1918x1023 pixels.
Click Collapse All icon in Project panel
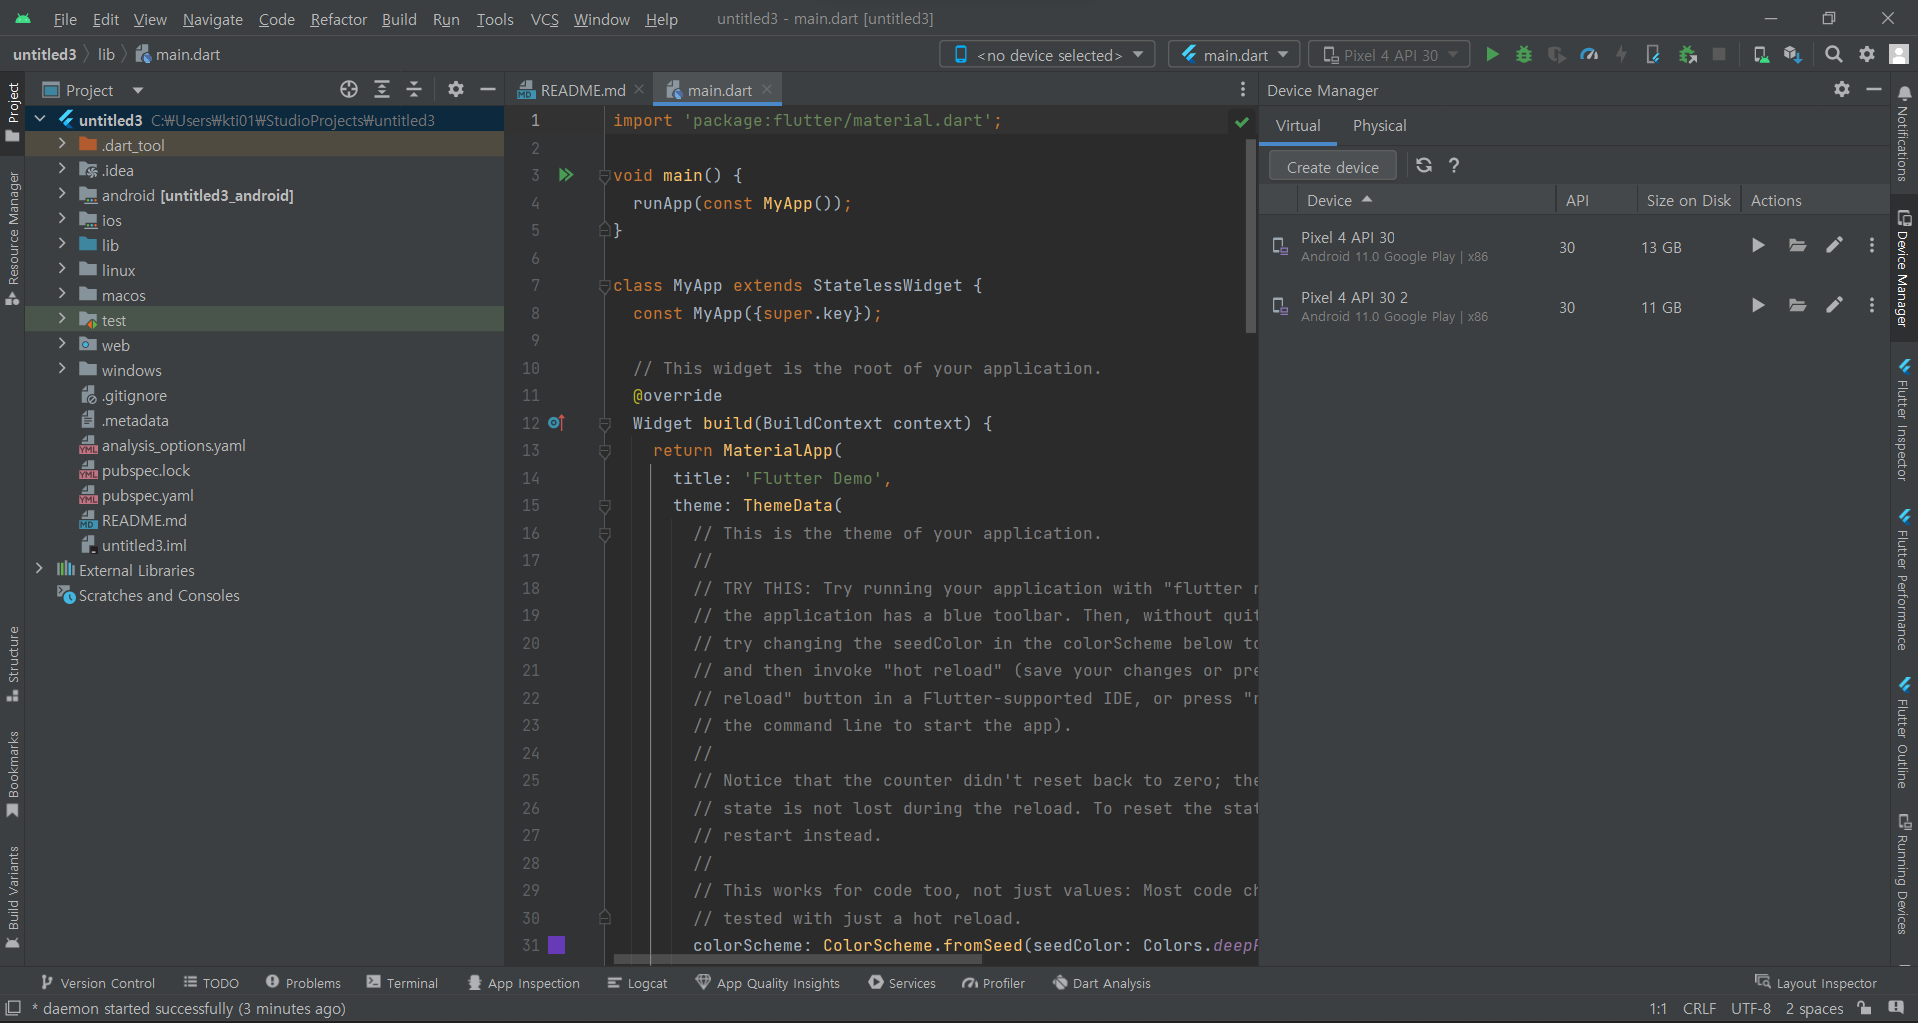[414, 90]
